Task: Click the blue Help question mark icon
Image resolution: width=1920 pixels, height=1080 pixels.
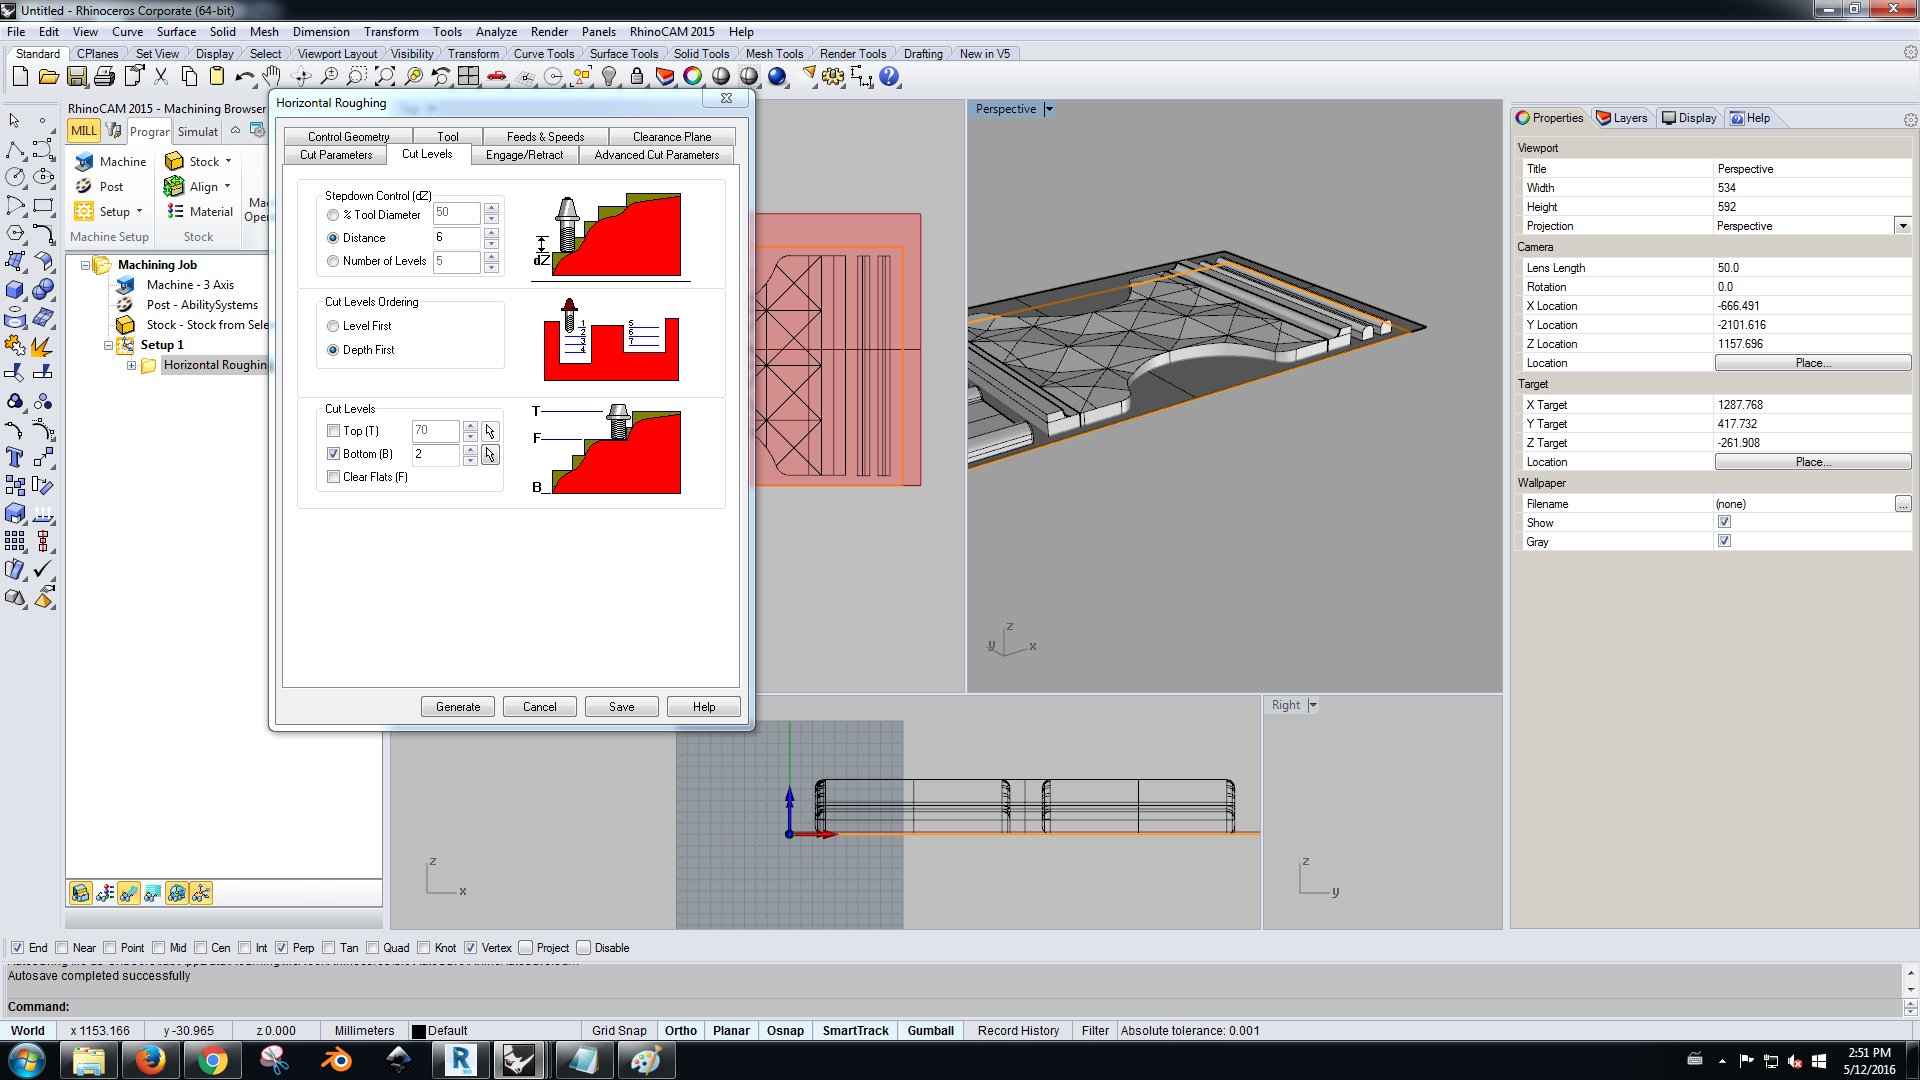Action: click(889, 76)
